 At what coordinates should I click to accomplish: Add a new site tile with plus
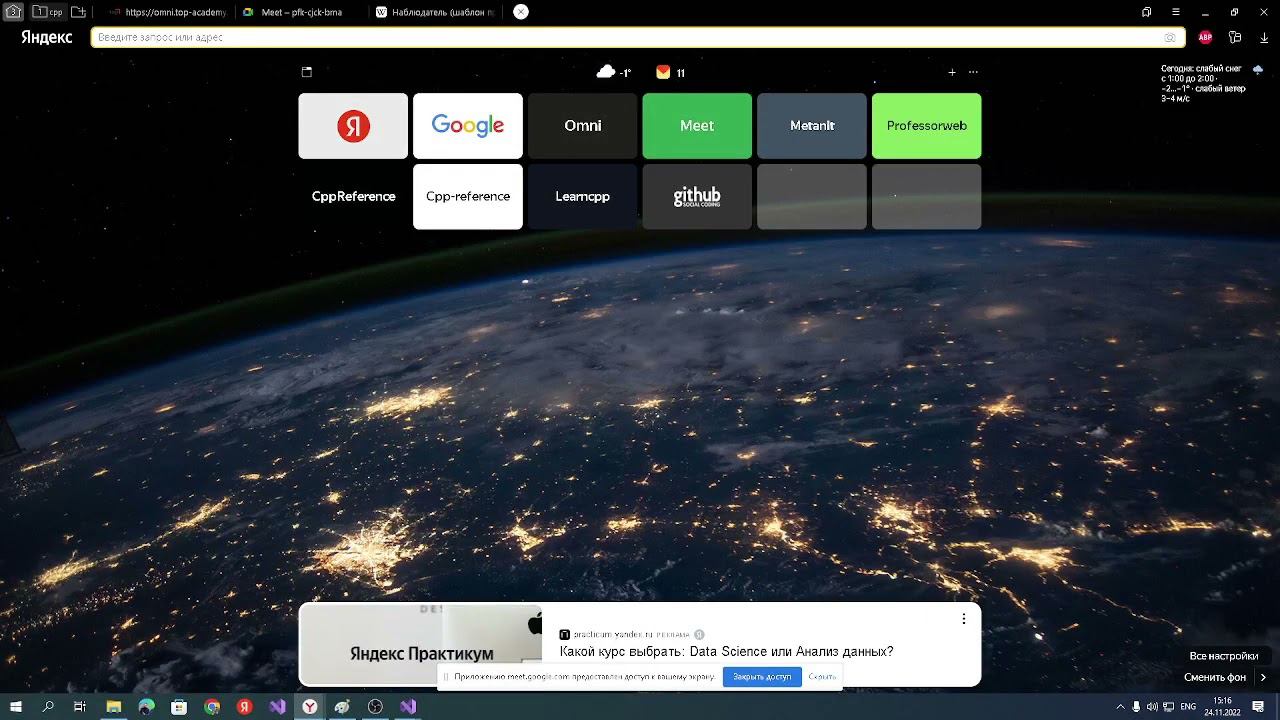click(x=952, y=72)
